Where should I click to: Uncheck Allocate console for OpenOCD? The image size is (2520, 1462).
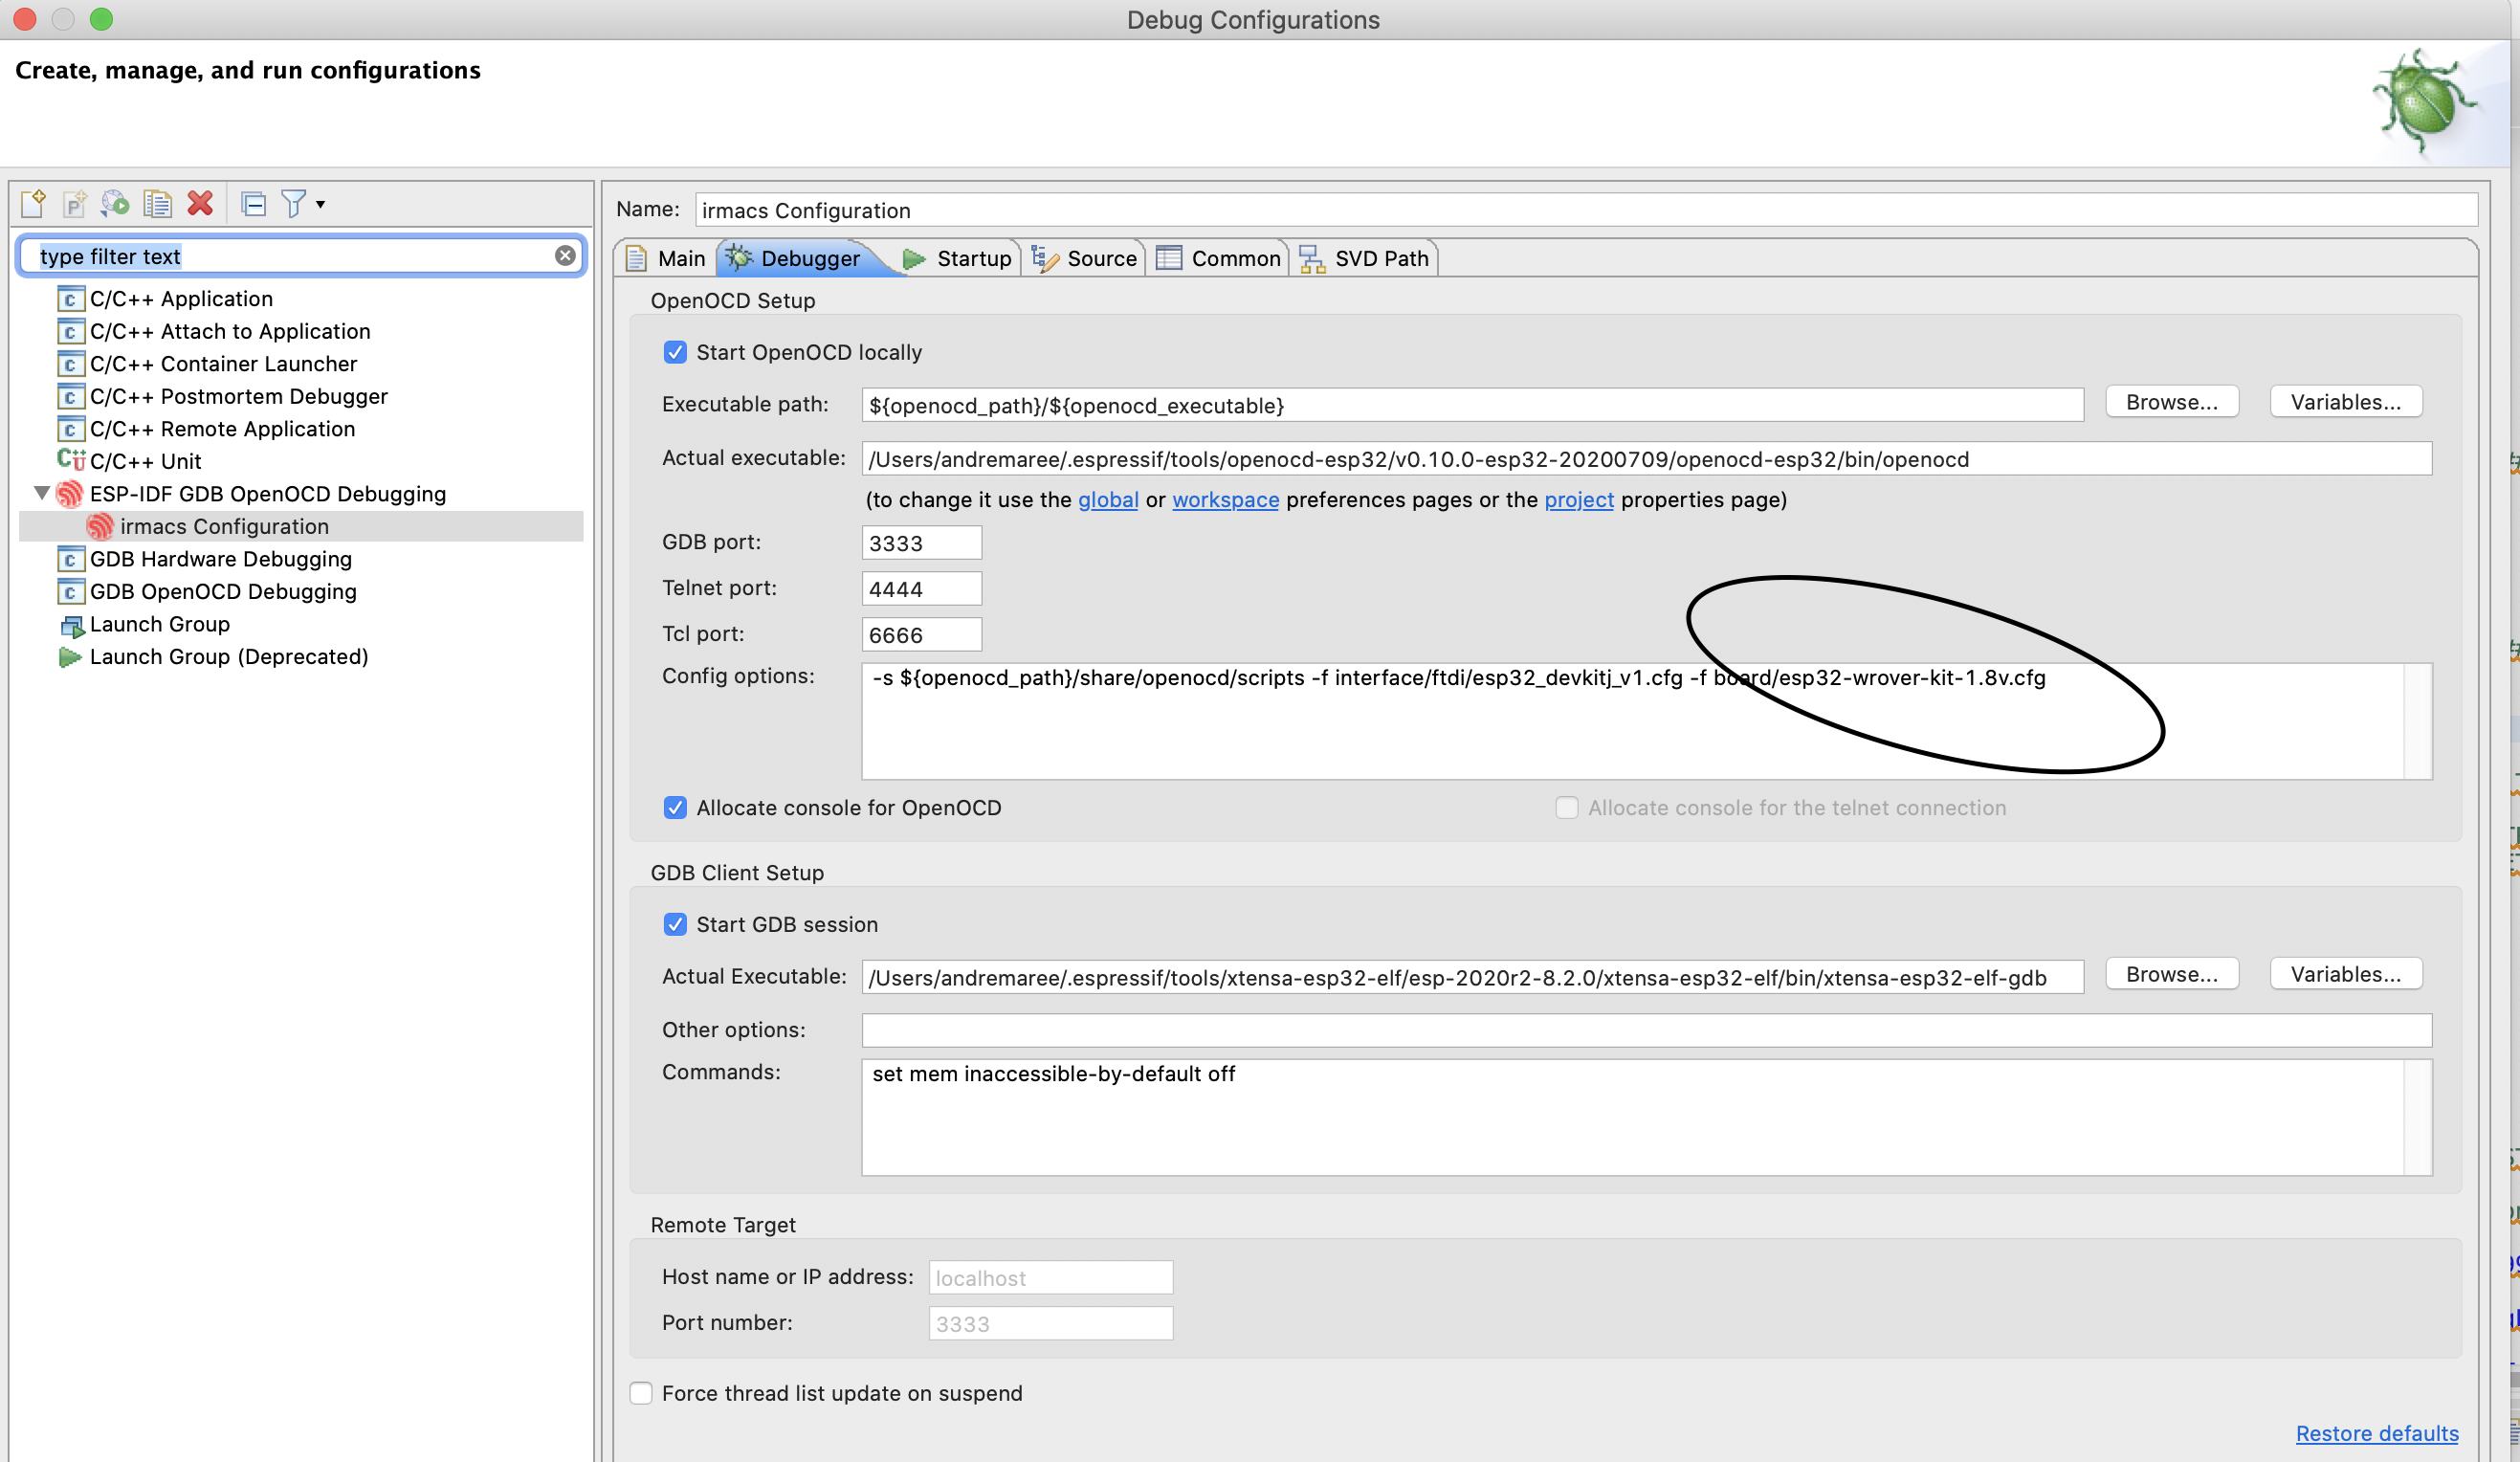click(675, 807)
